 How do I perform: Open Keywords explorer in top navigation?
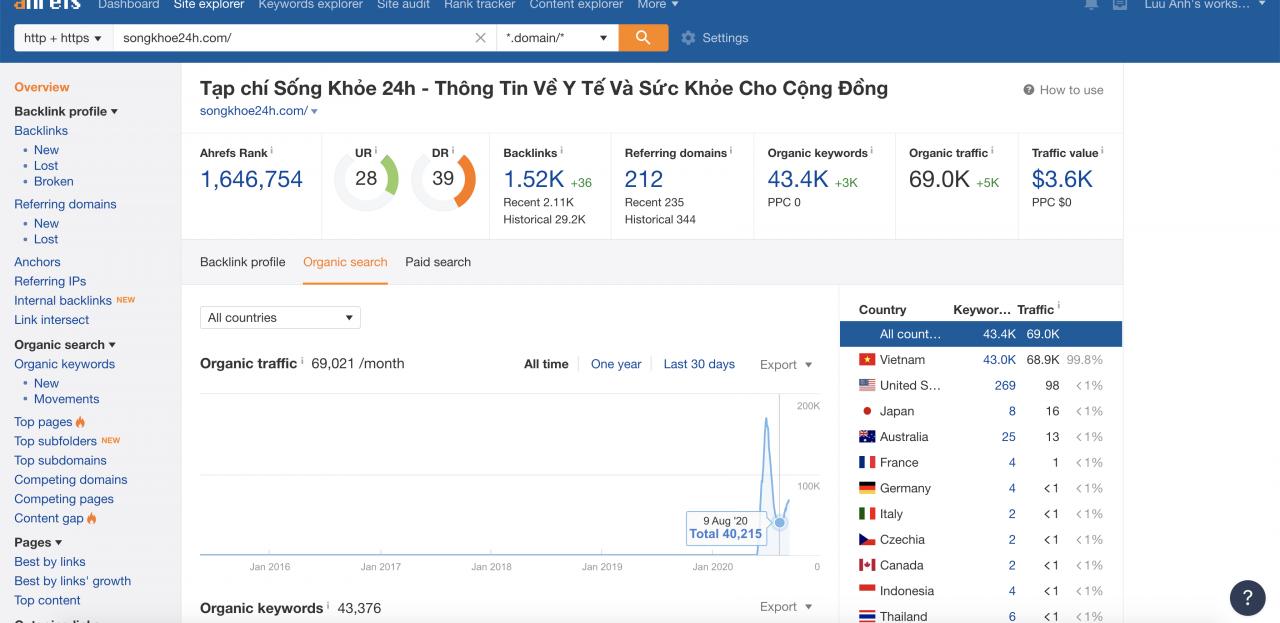pos(309,5)
